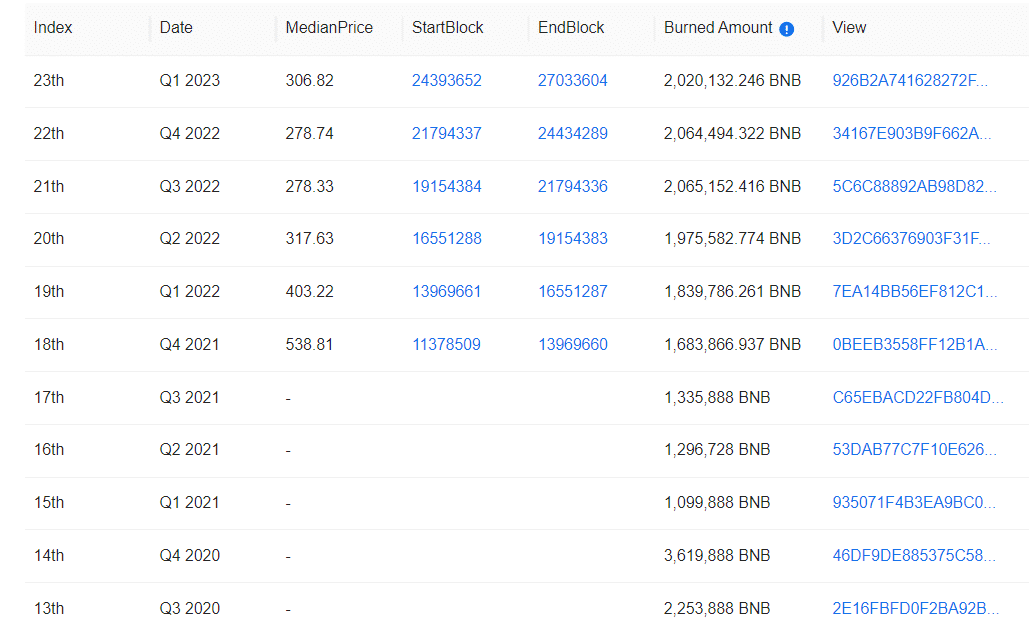
Task: Open start block 19154384
Action: pos(446,186)
